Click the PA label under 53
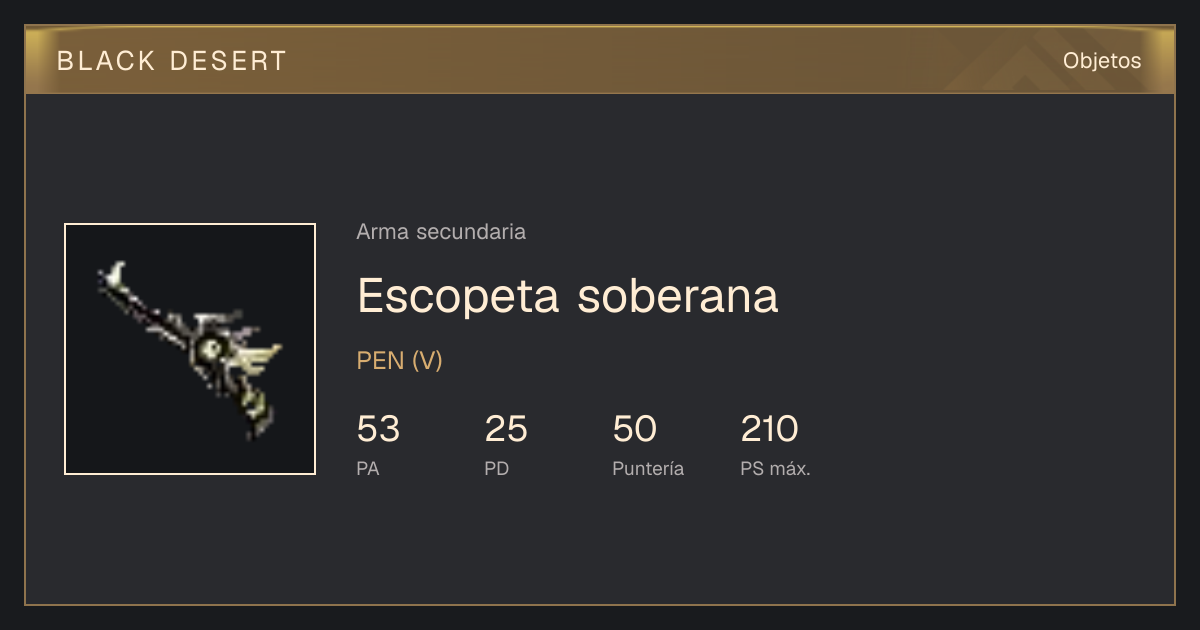 pos(368,468)
